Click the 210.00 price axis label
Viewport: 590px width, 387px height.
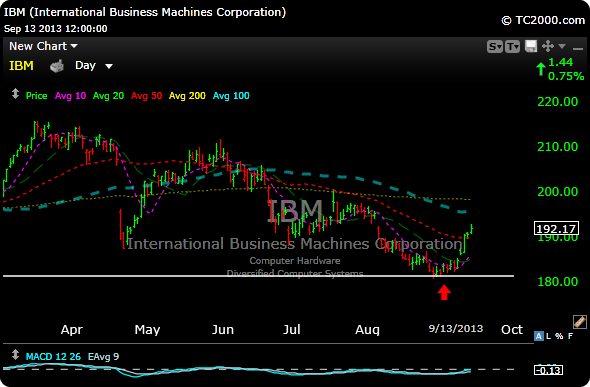pos(558,147)
